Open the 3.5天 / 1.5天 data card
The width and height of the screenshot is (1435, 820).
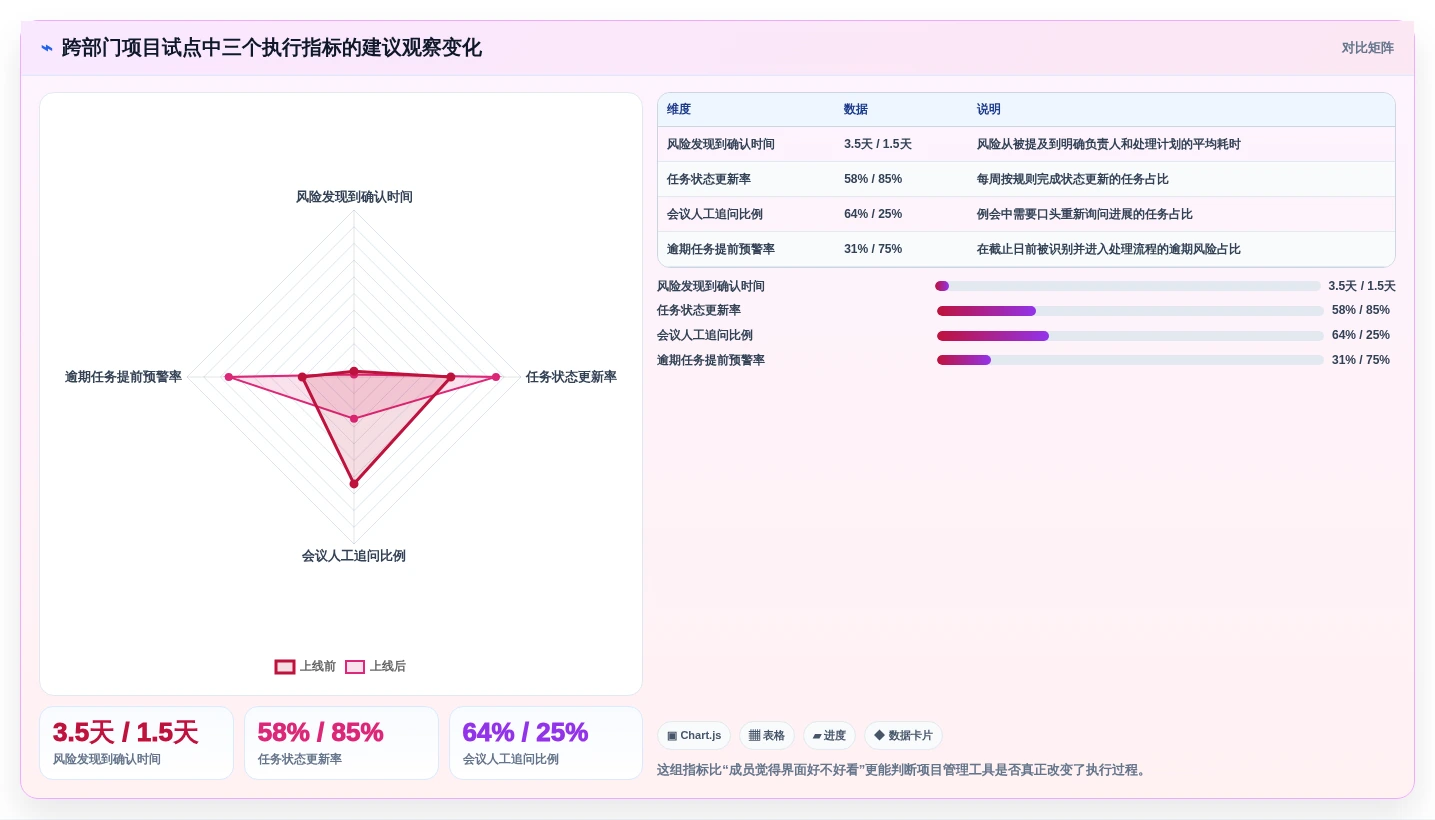[136, 743]
